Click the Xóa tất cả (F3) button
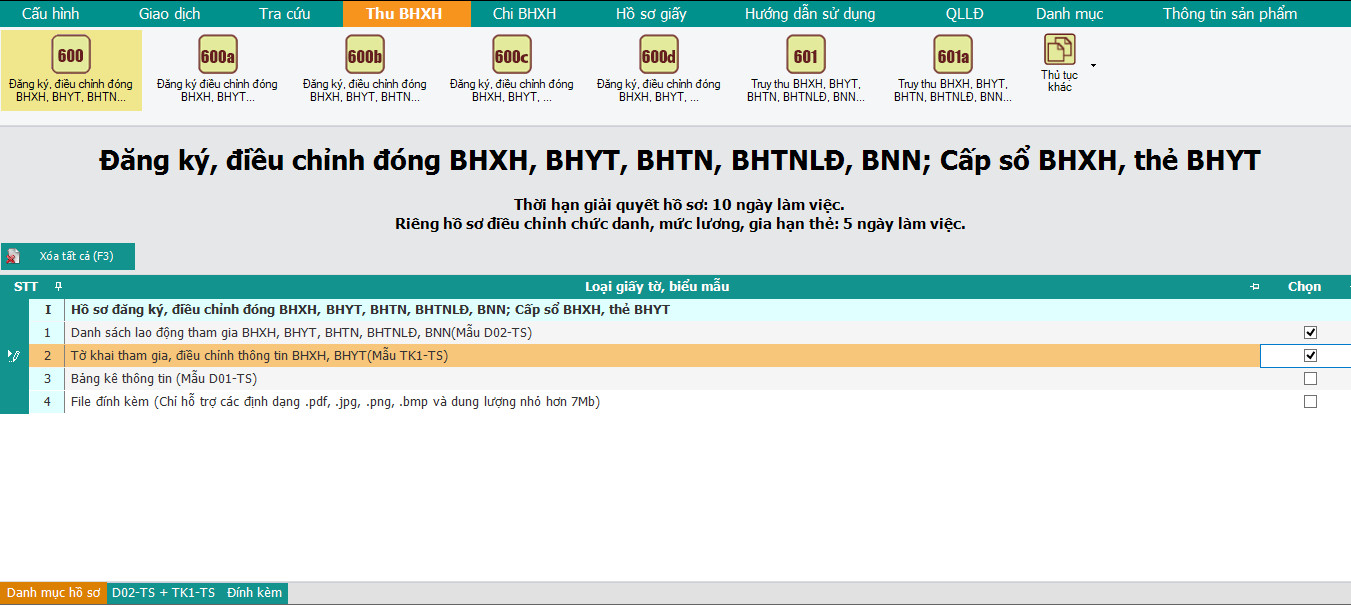Image resolution: width=1351 pixels, height=607 pixels. 68,257
